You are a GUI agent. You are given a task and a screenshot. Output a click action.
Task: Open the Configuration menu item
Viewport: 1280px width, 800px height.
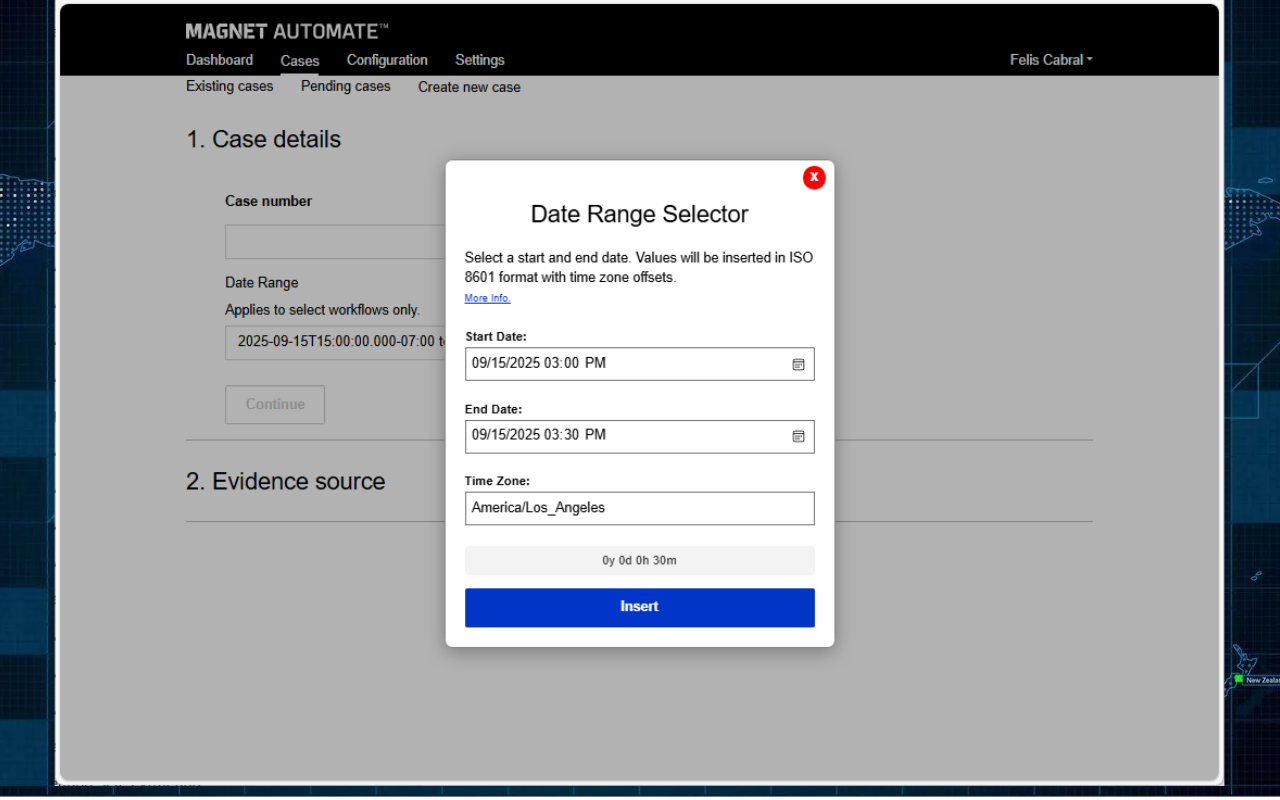pos(387,60)
